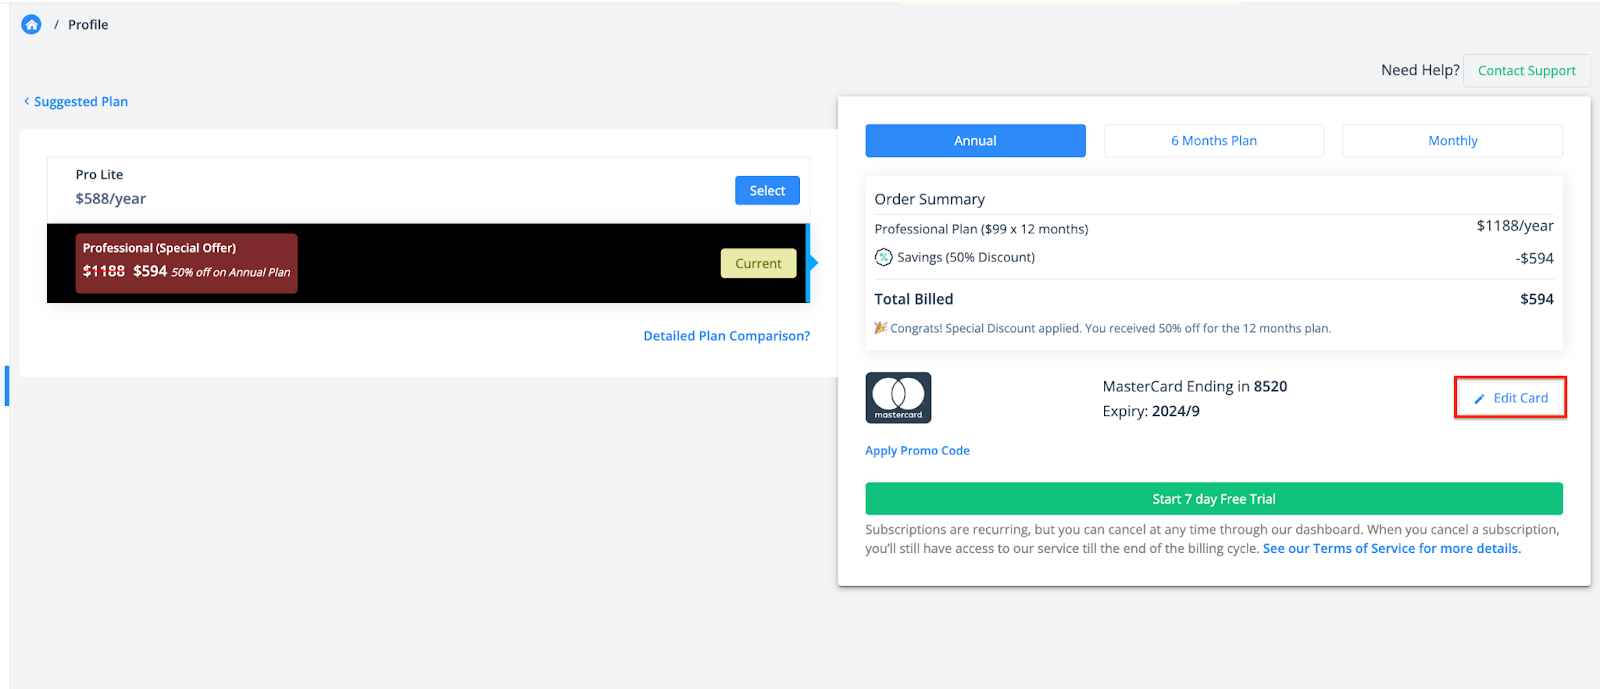Click the Edit Card button
Viewport: 1600px width, 689px height.
tap(1510, 398)
